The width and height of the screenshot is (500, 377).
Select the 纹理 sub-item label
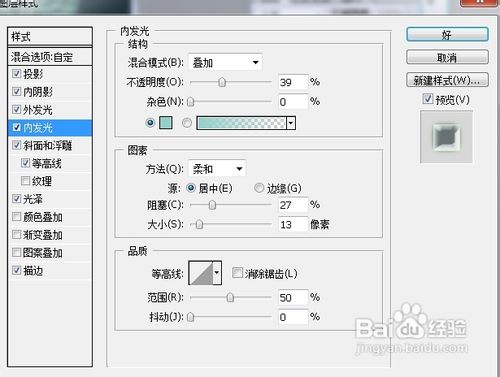click(x=42, y=181)
